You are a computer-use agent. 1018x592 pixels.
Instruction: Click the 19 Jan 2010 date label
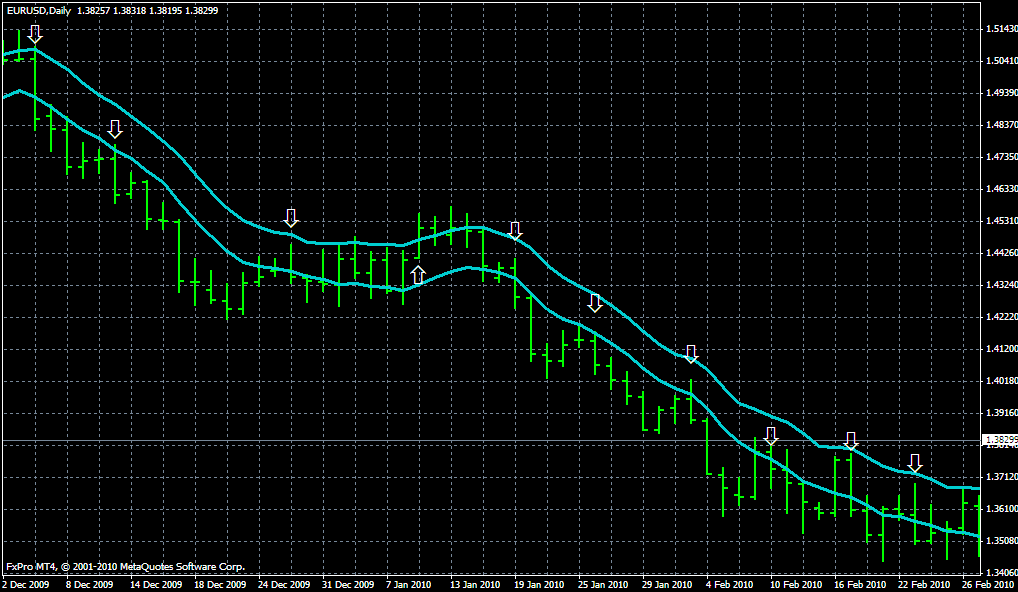pyautogui.click(x=540, y=584)
